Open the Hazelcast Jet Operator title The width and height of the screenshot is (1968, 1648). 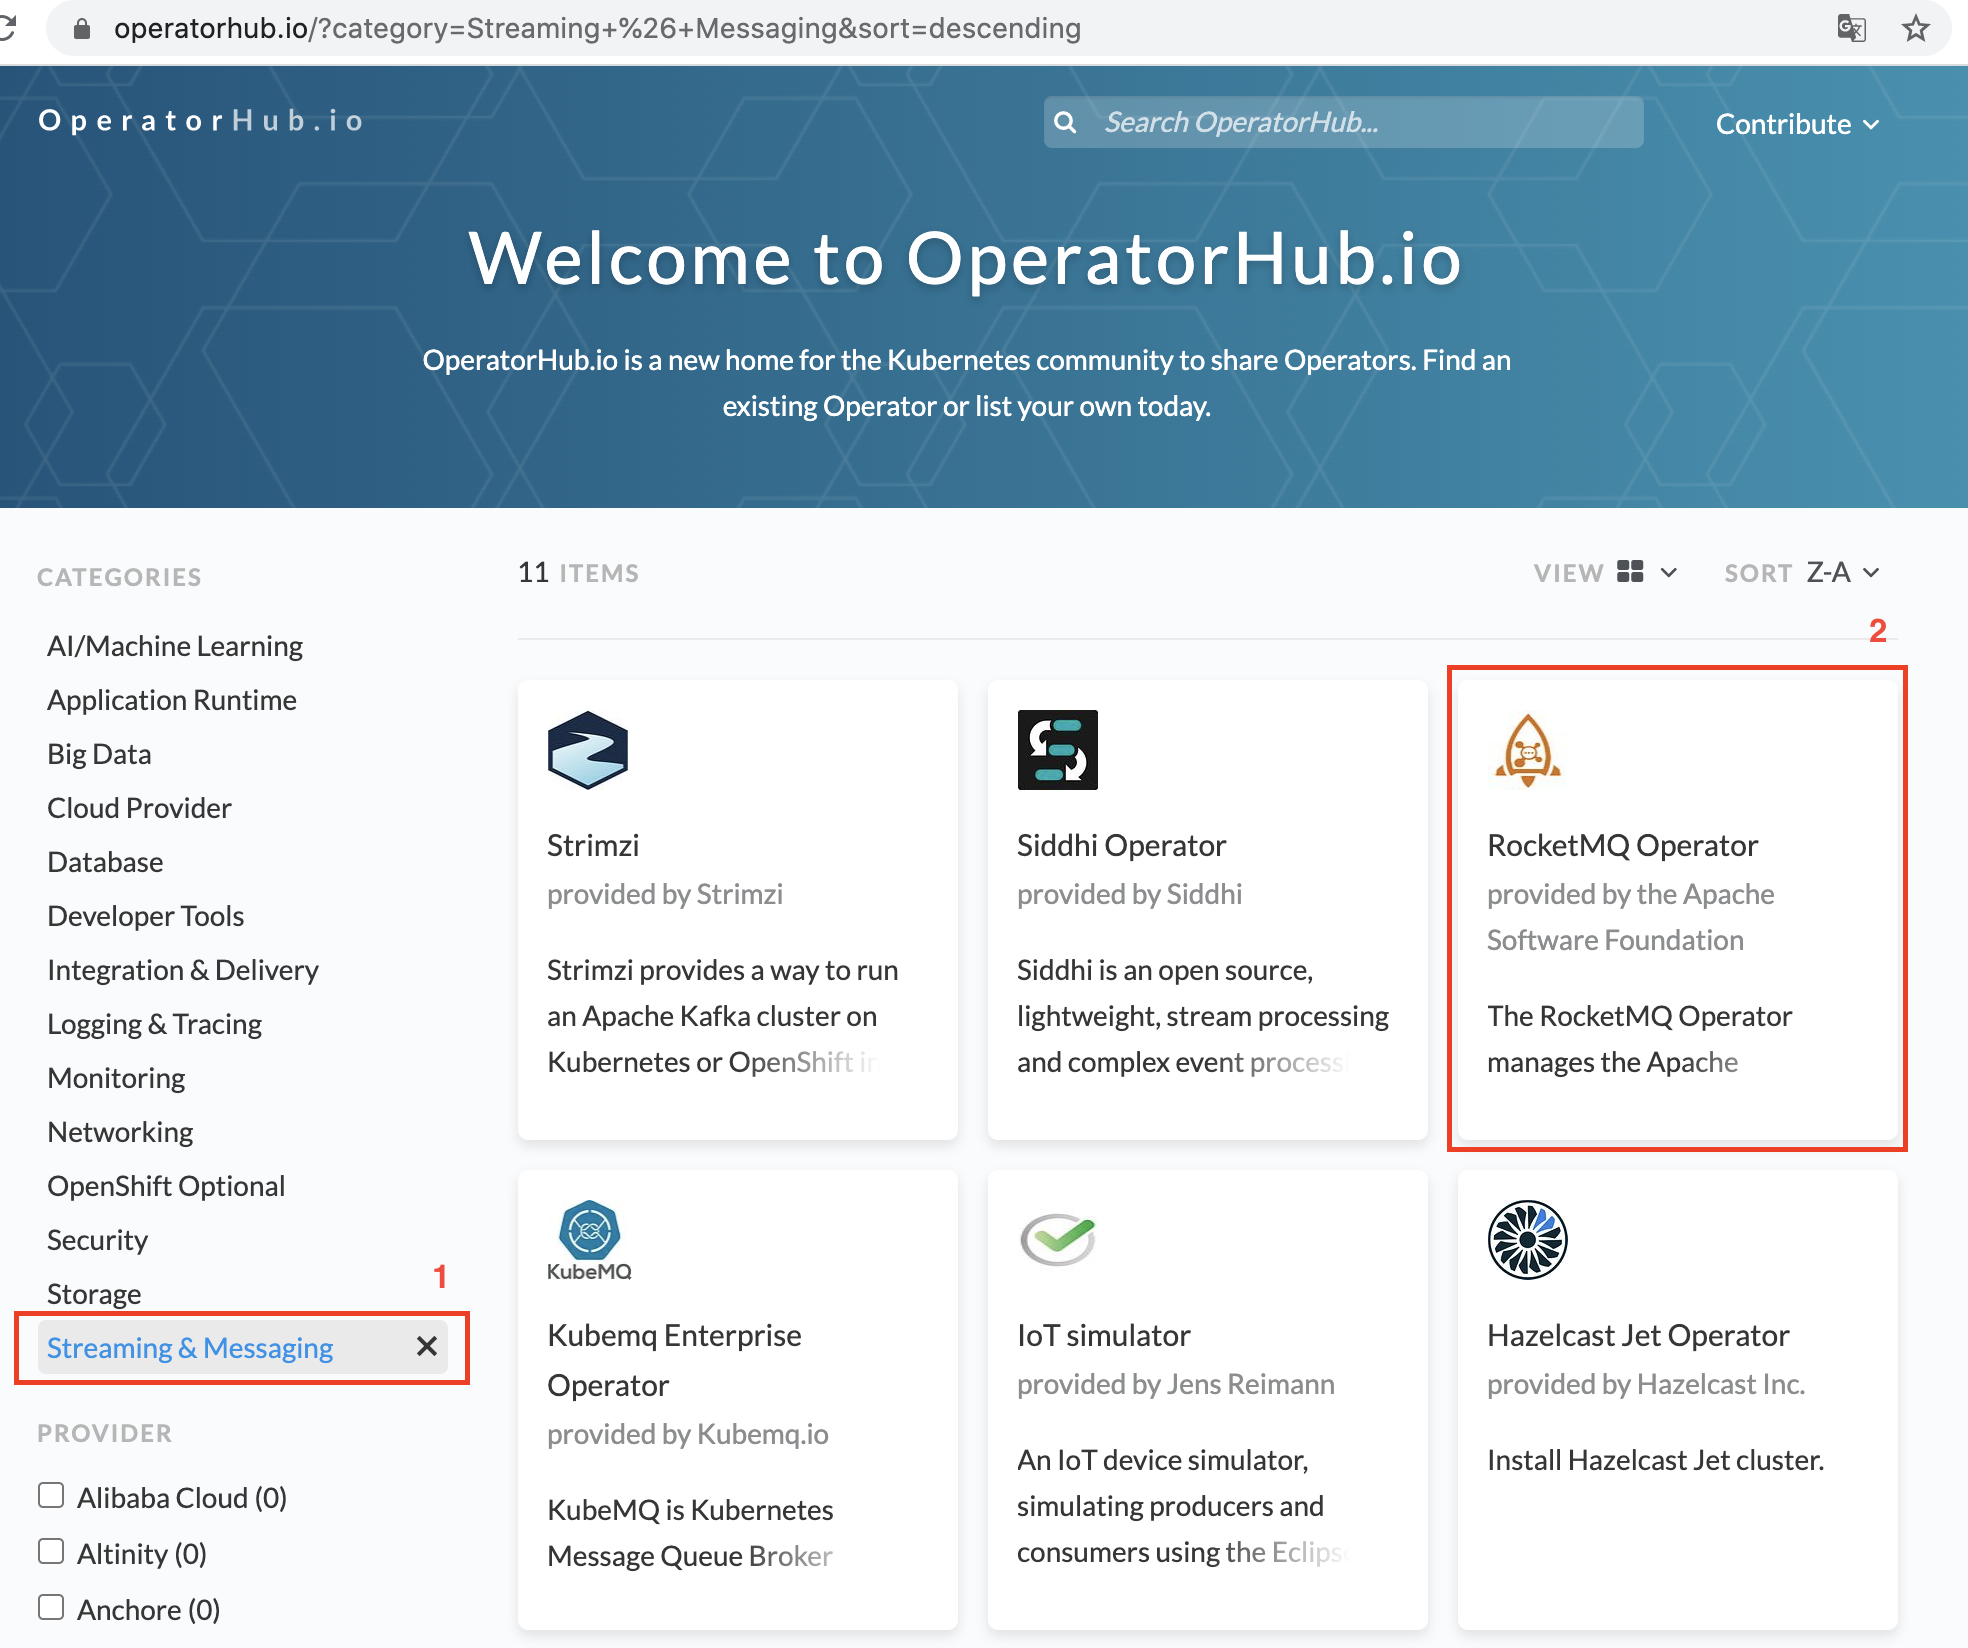1638,1335
